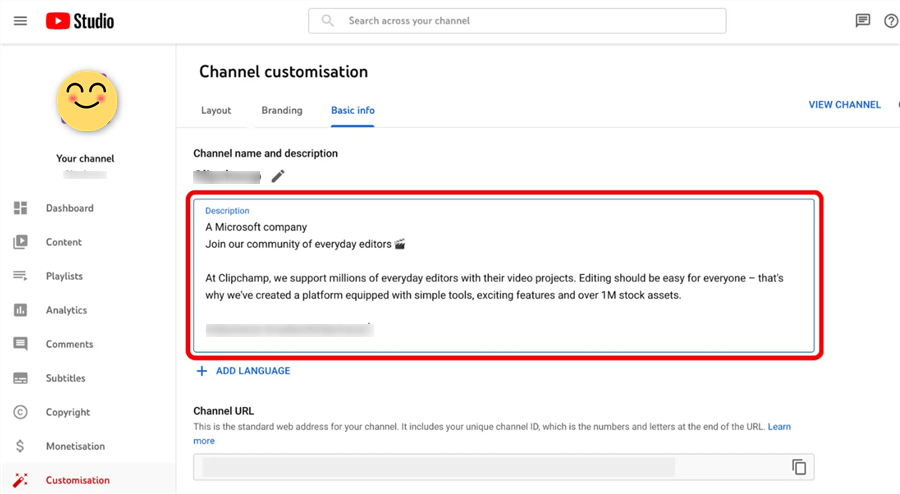Open Copyright in the sidebar
The image size is (900, 494).
pos(68,412)
